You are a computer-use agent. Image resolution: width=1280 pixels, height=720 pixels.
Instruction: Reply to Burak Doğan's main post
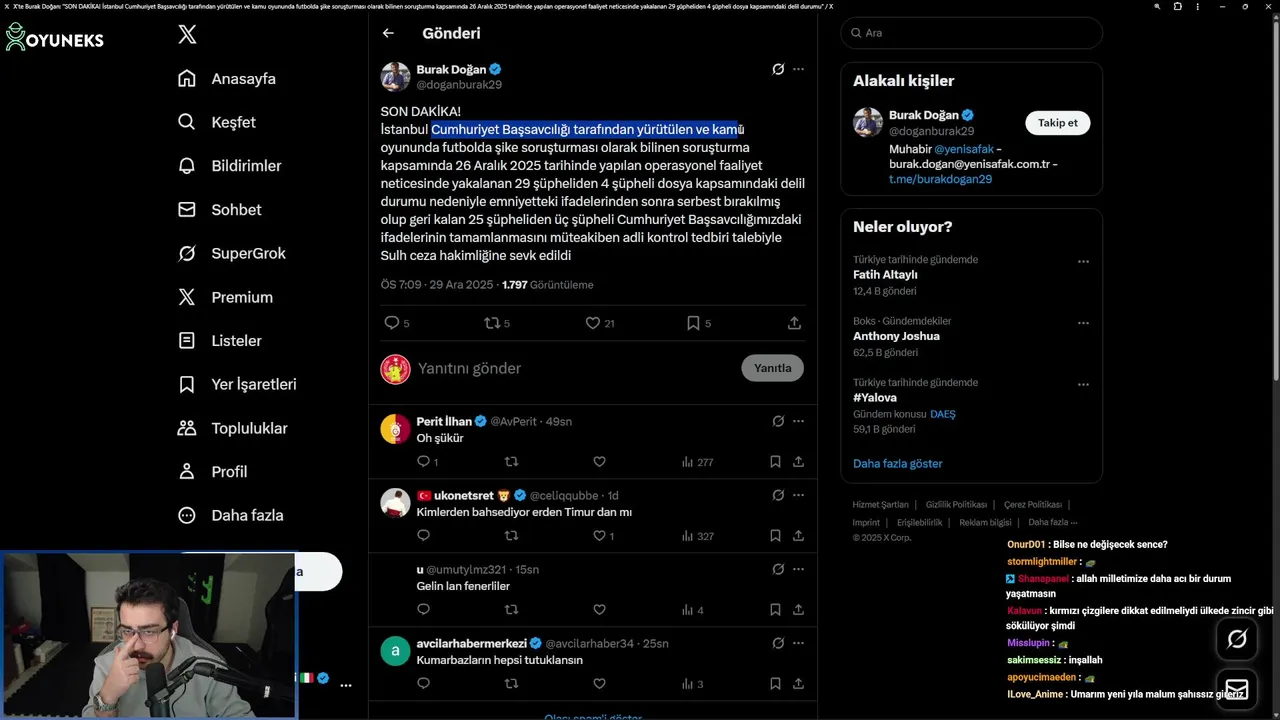pos(392,323)
